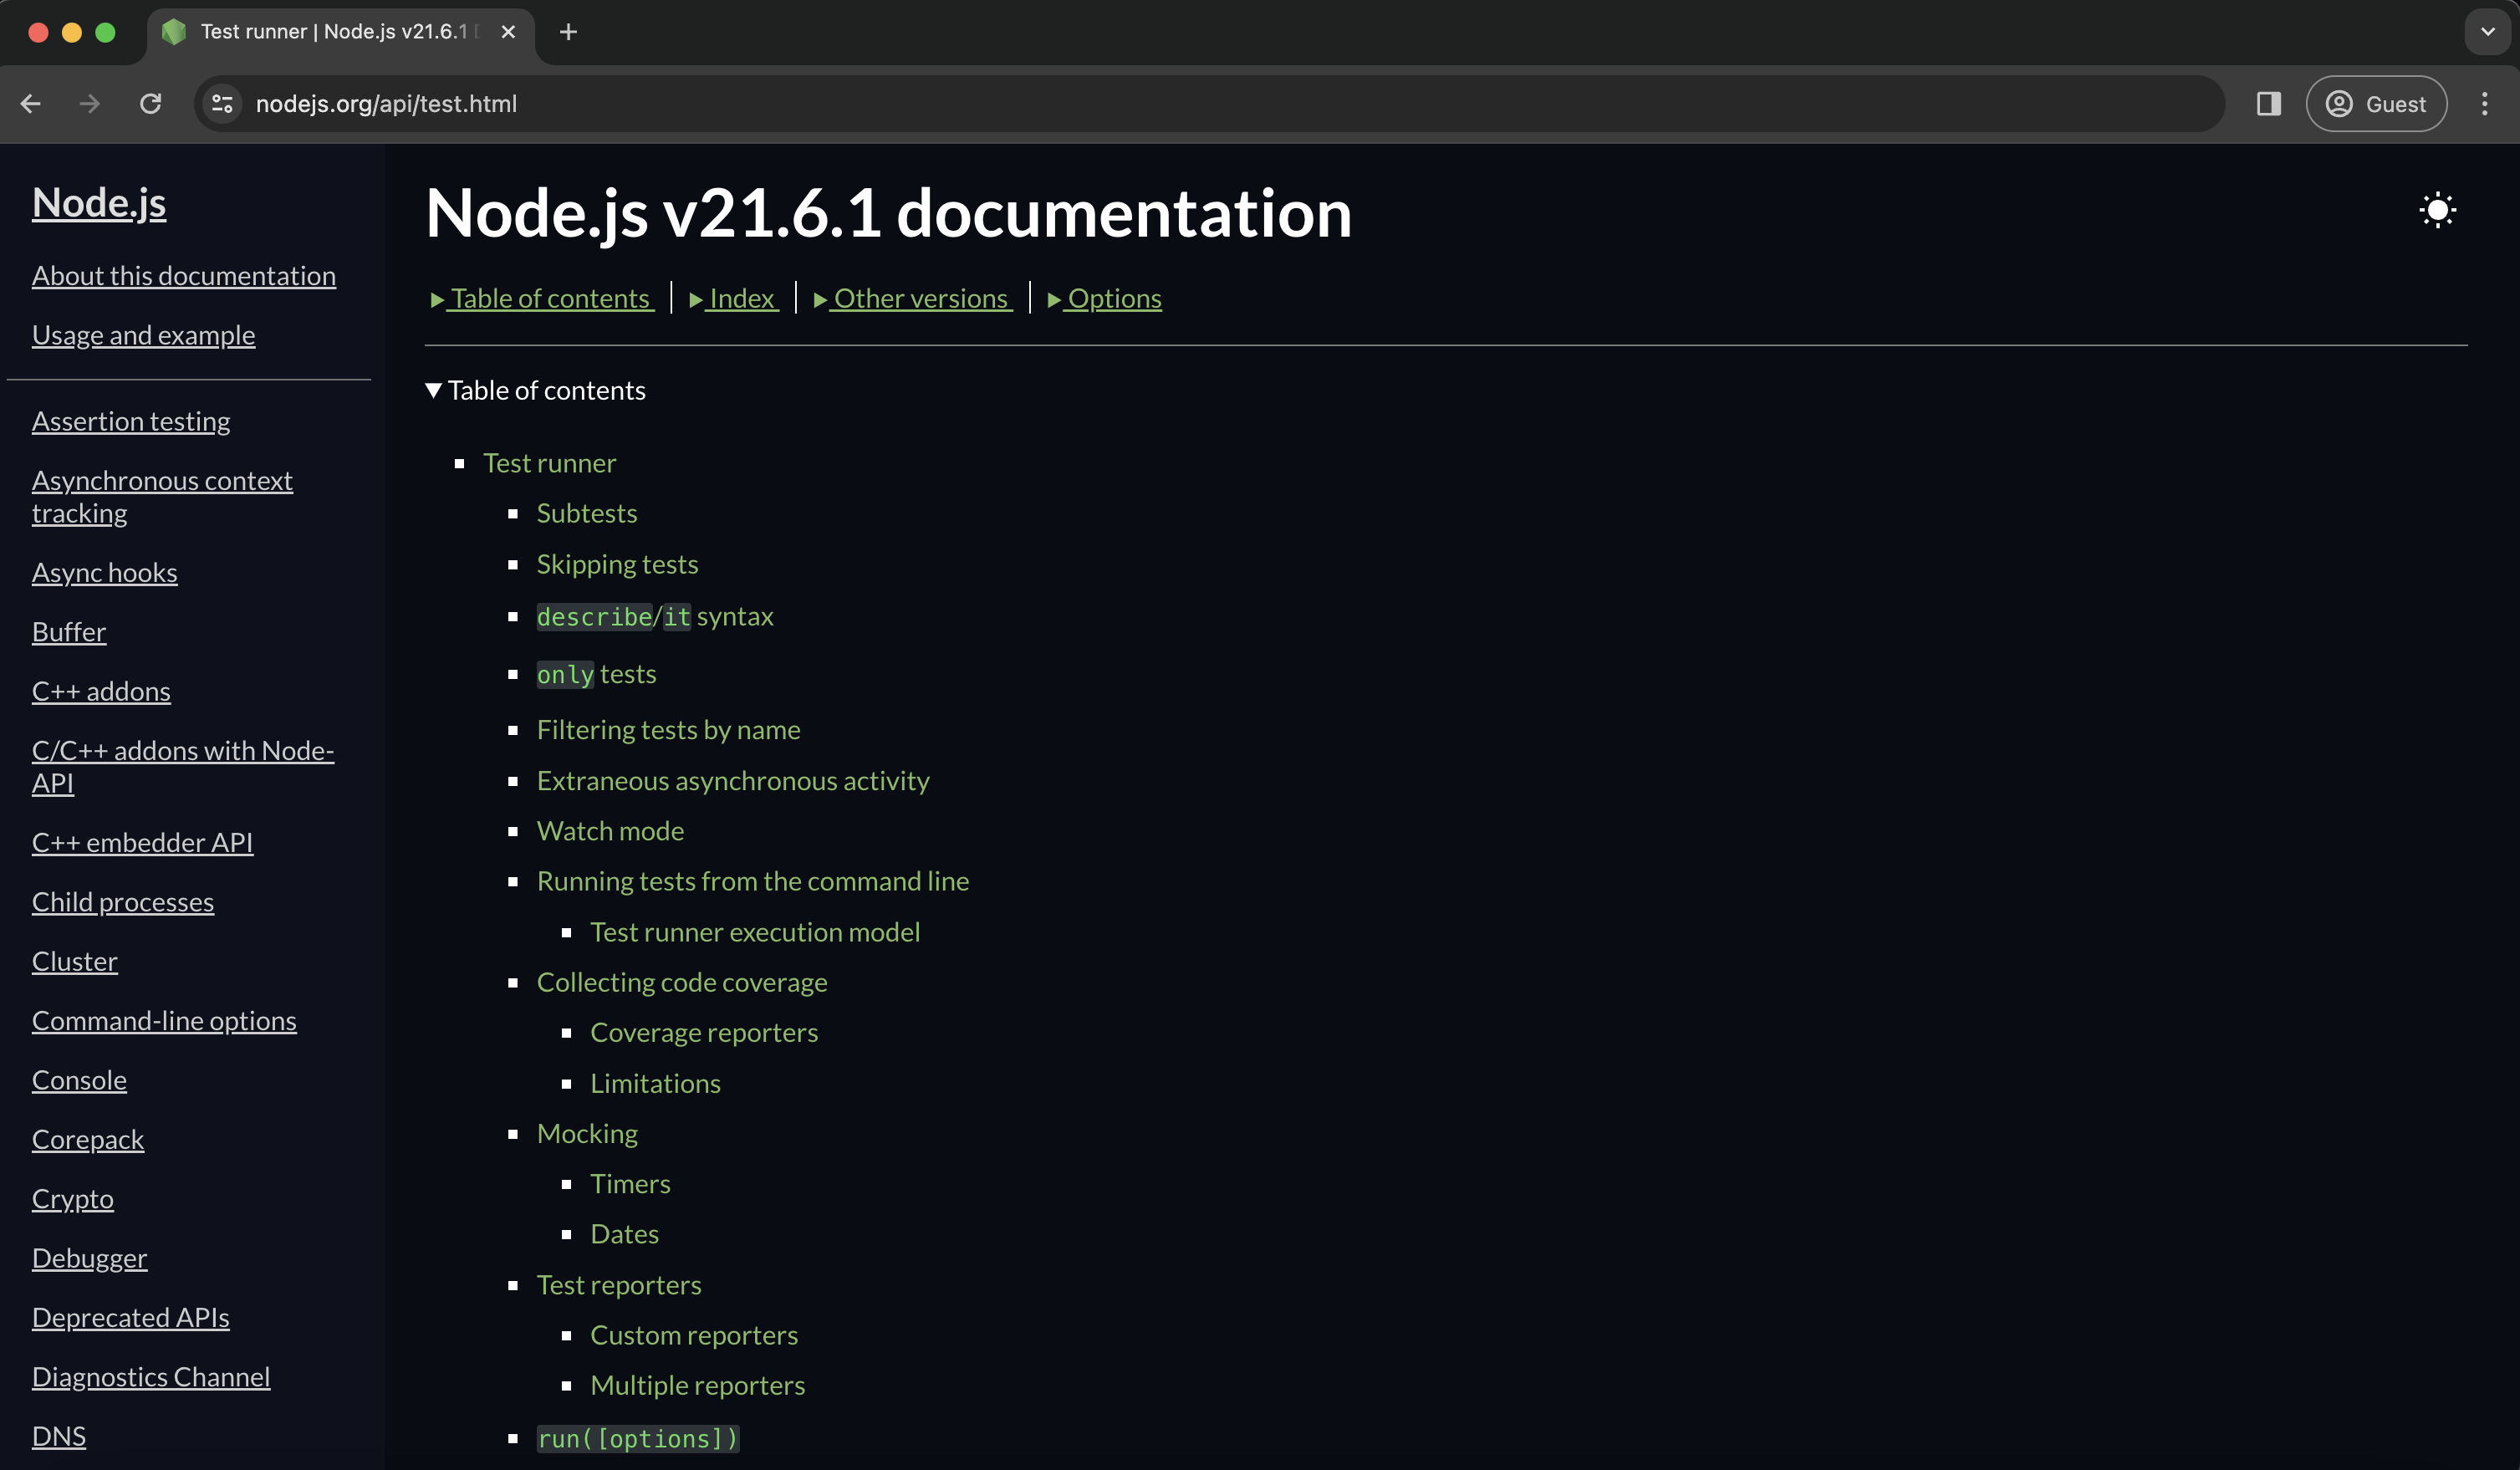Open C++ embedder API page

point(142,843)
